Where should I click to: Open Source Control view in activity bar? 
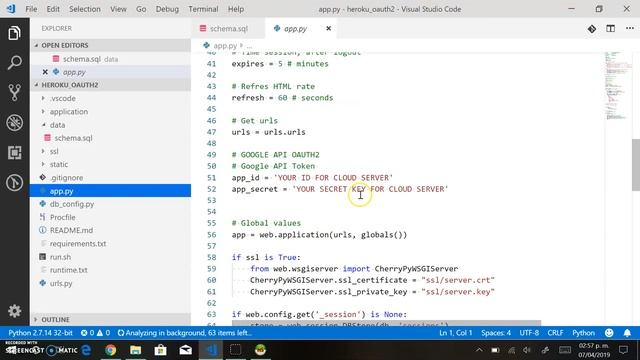14,93
